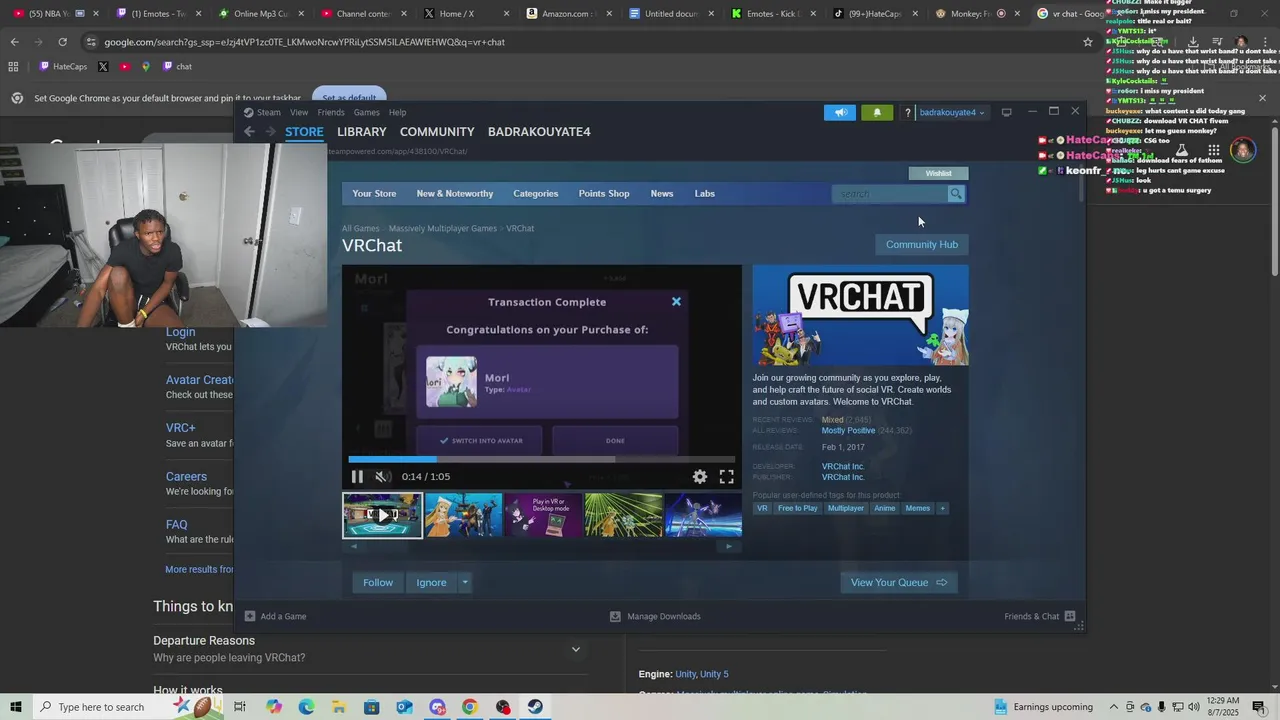
Task: Open the Help menu in Steam
Action: click(x=397, y=112)
